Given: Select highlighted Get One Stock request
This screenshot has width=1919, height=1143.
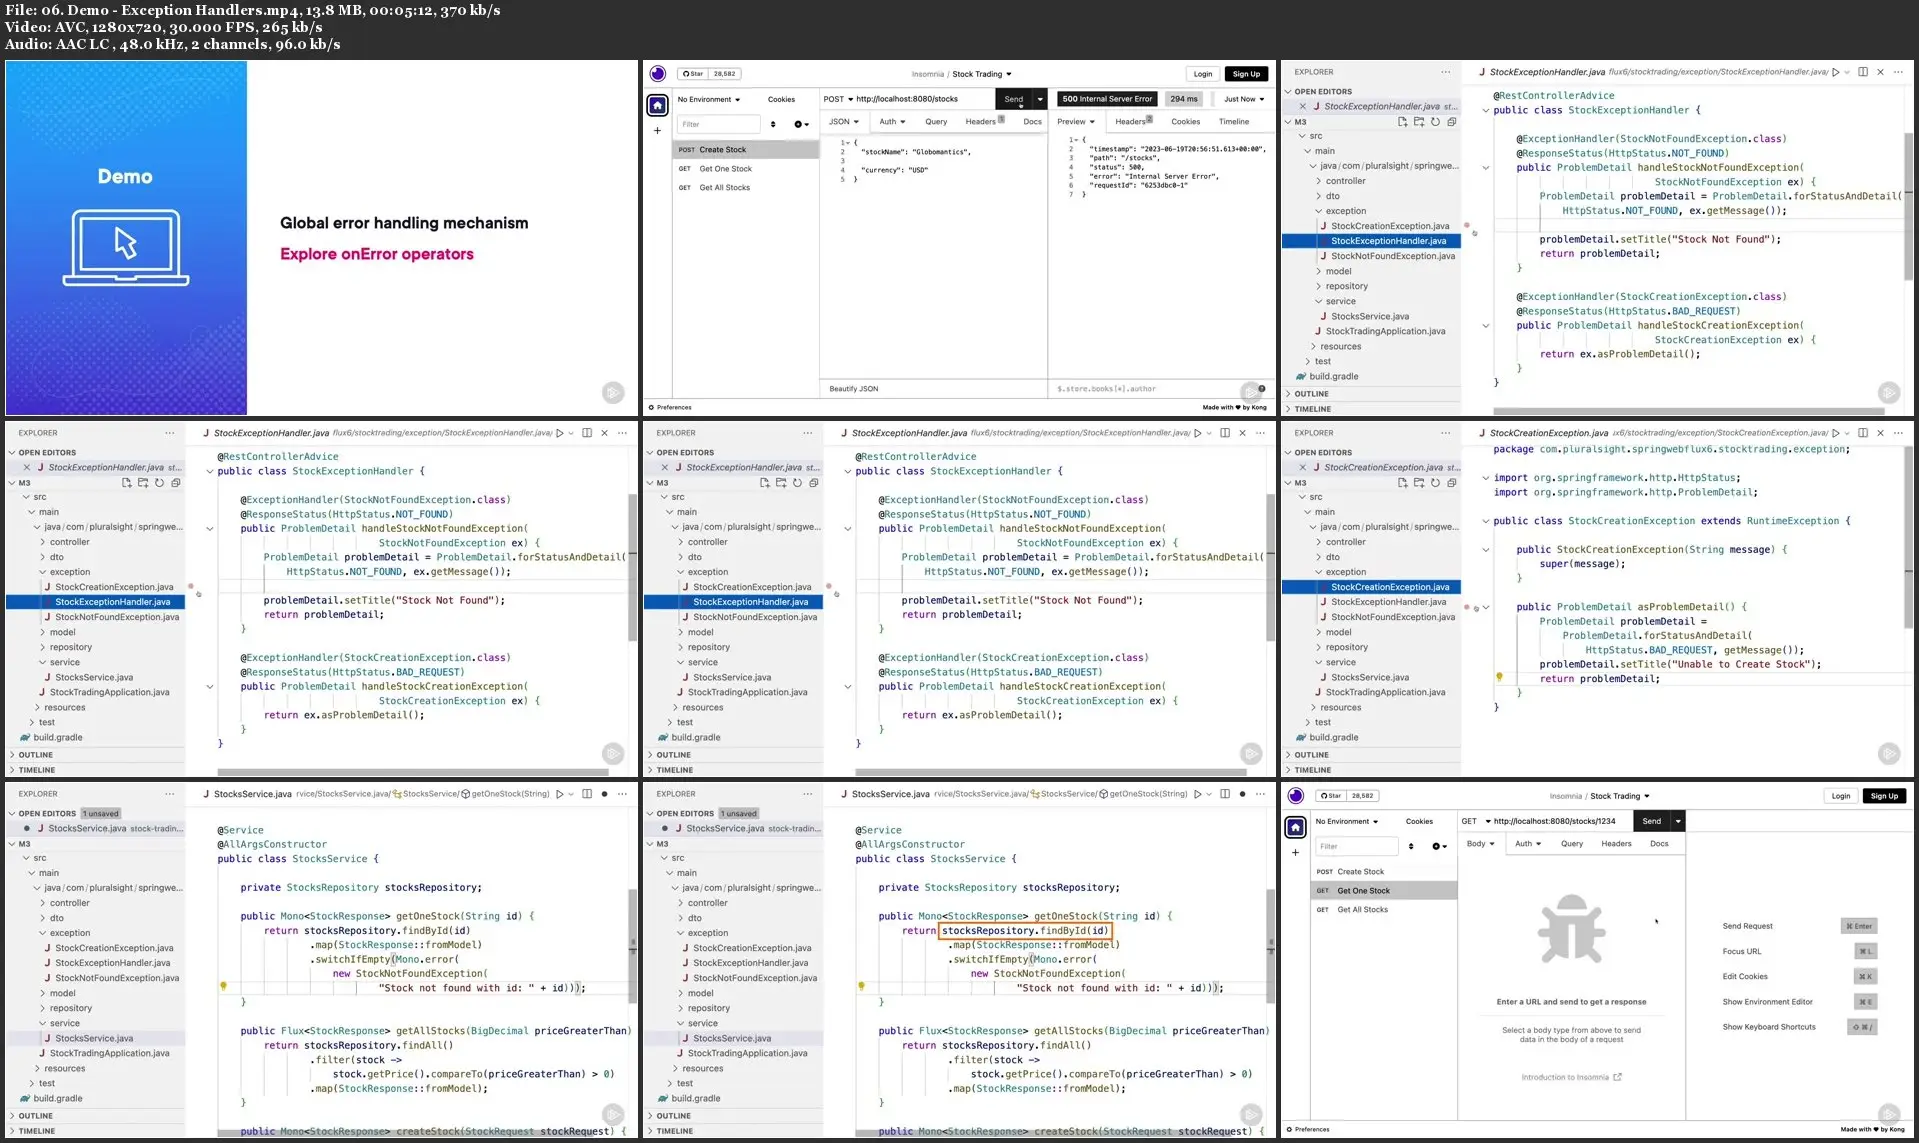Looking at the screenshot, I should coord(1384,891).
